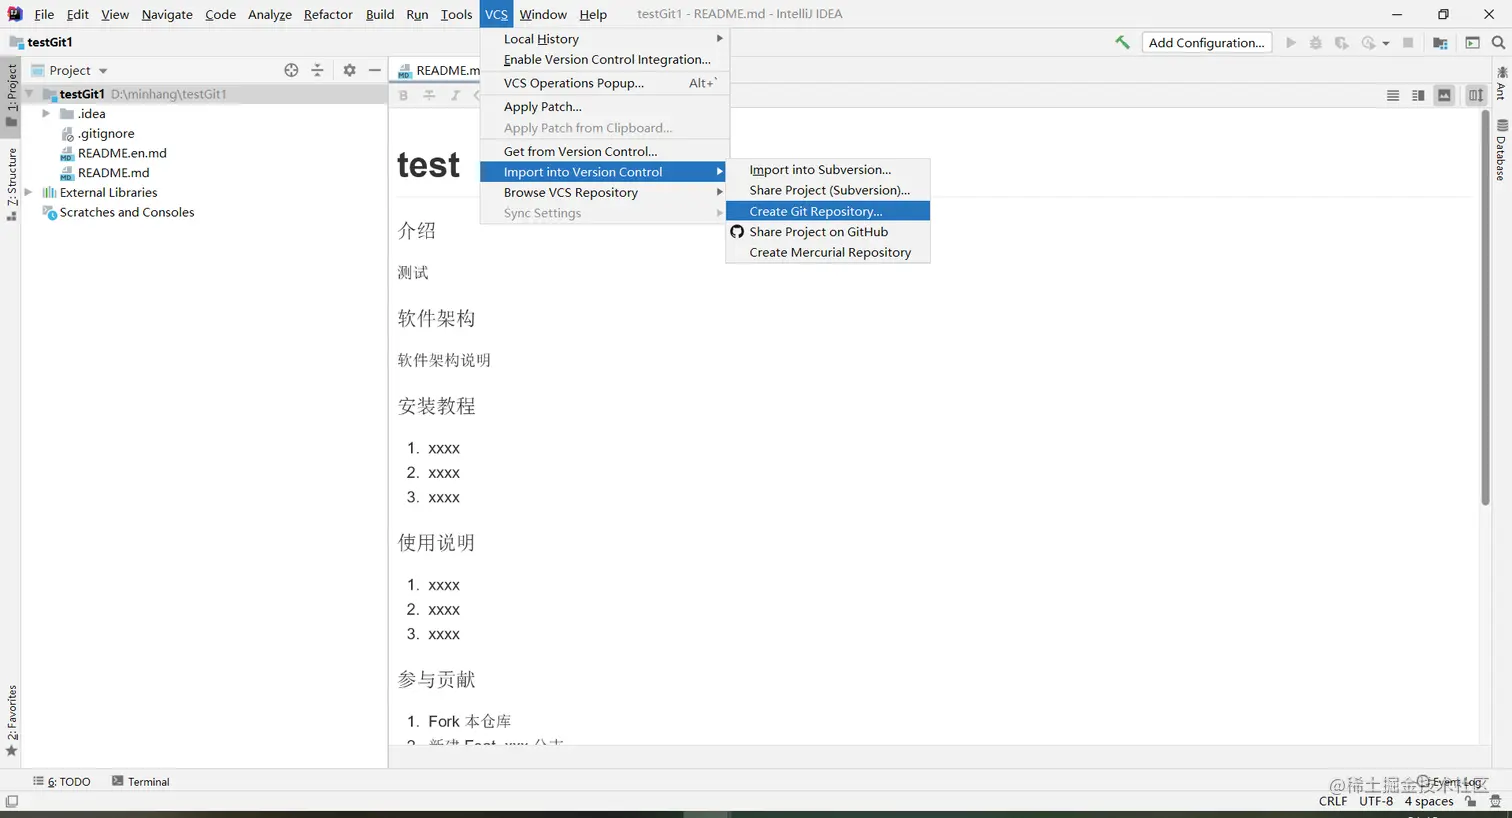Choose Create Git Repository...
The width and height of the screenshot is (1512, 818).
point(828,211)
